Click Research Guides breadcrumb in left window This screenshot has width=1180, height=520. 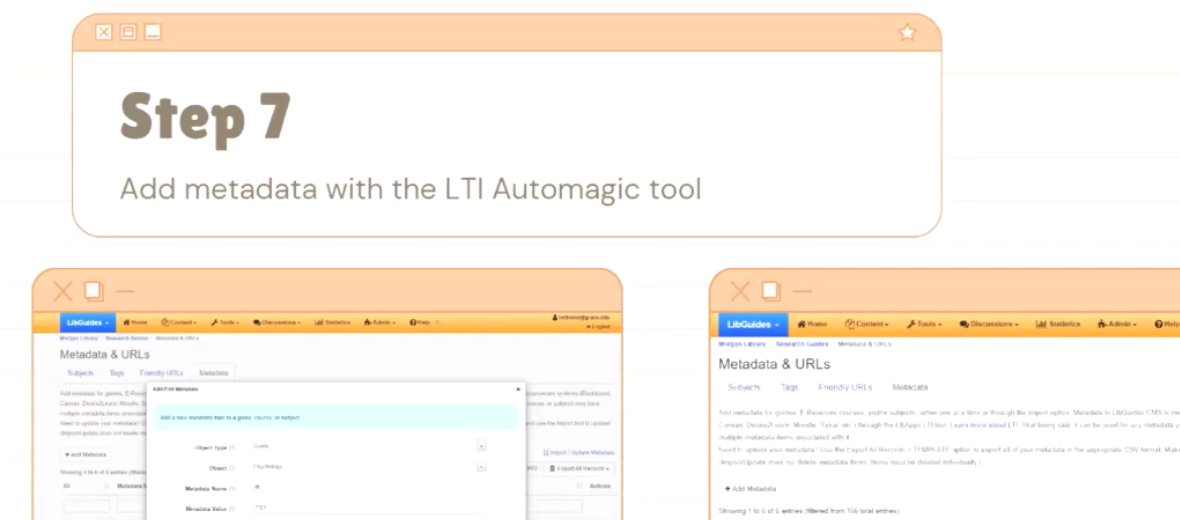(128, 339)
